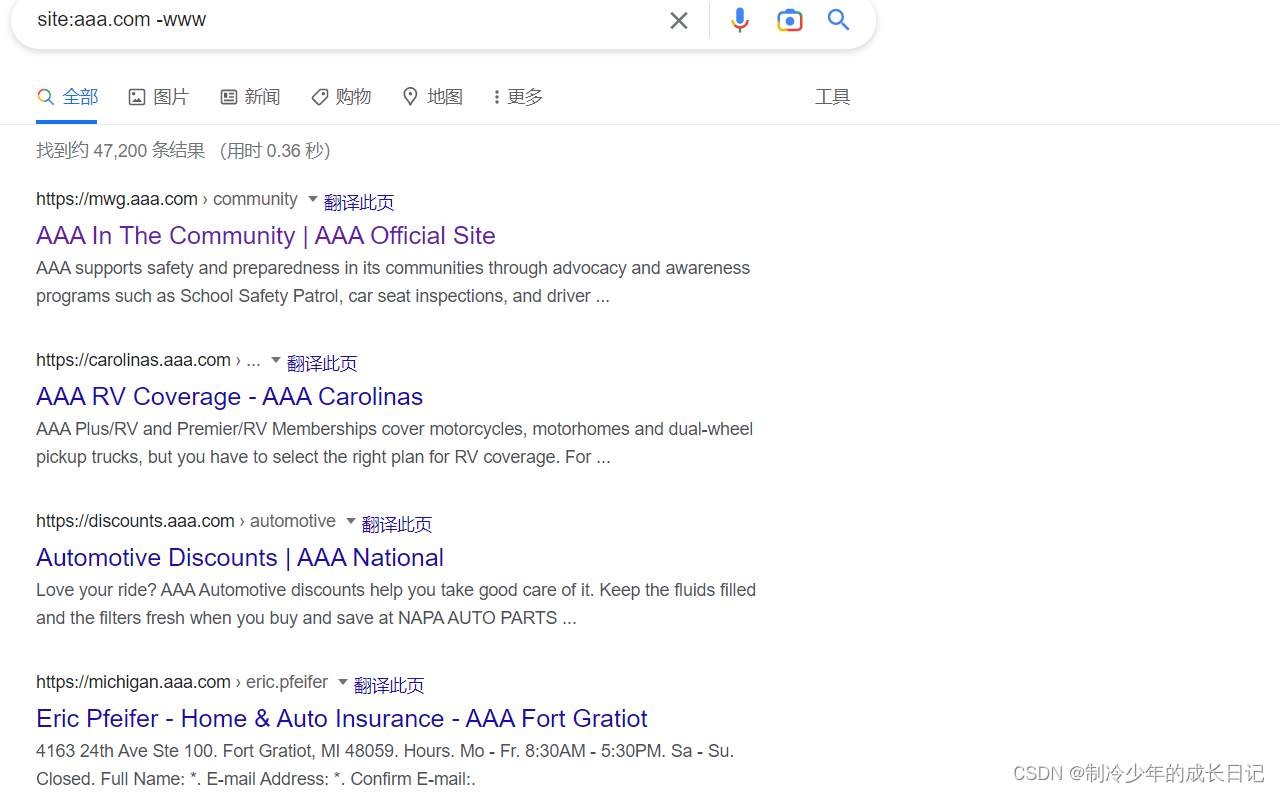1280x793 pixels.
Task: Open Automotive Discounts | AAA National link
Action: 240,557
